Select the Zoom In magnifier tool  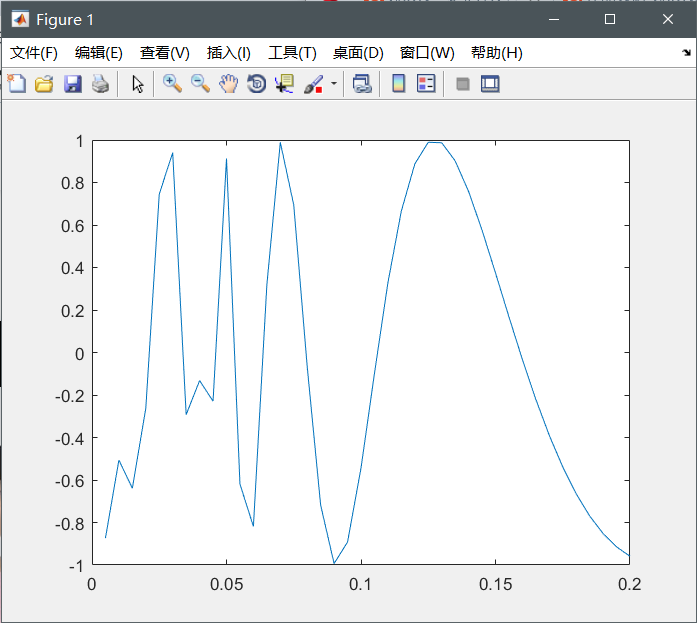[x=172, y=84]
